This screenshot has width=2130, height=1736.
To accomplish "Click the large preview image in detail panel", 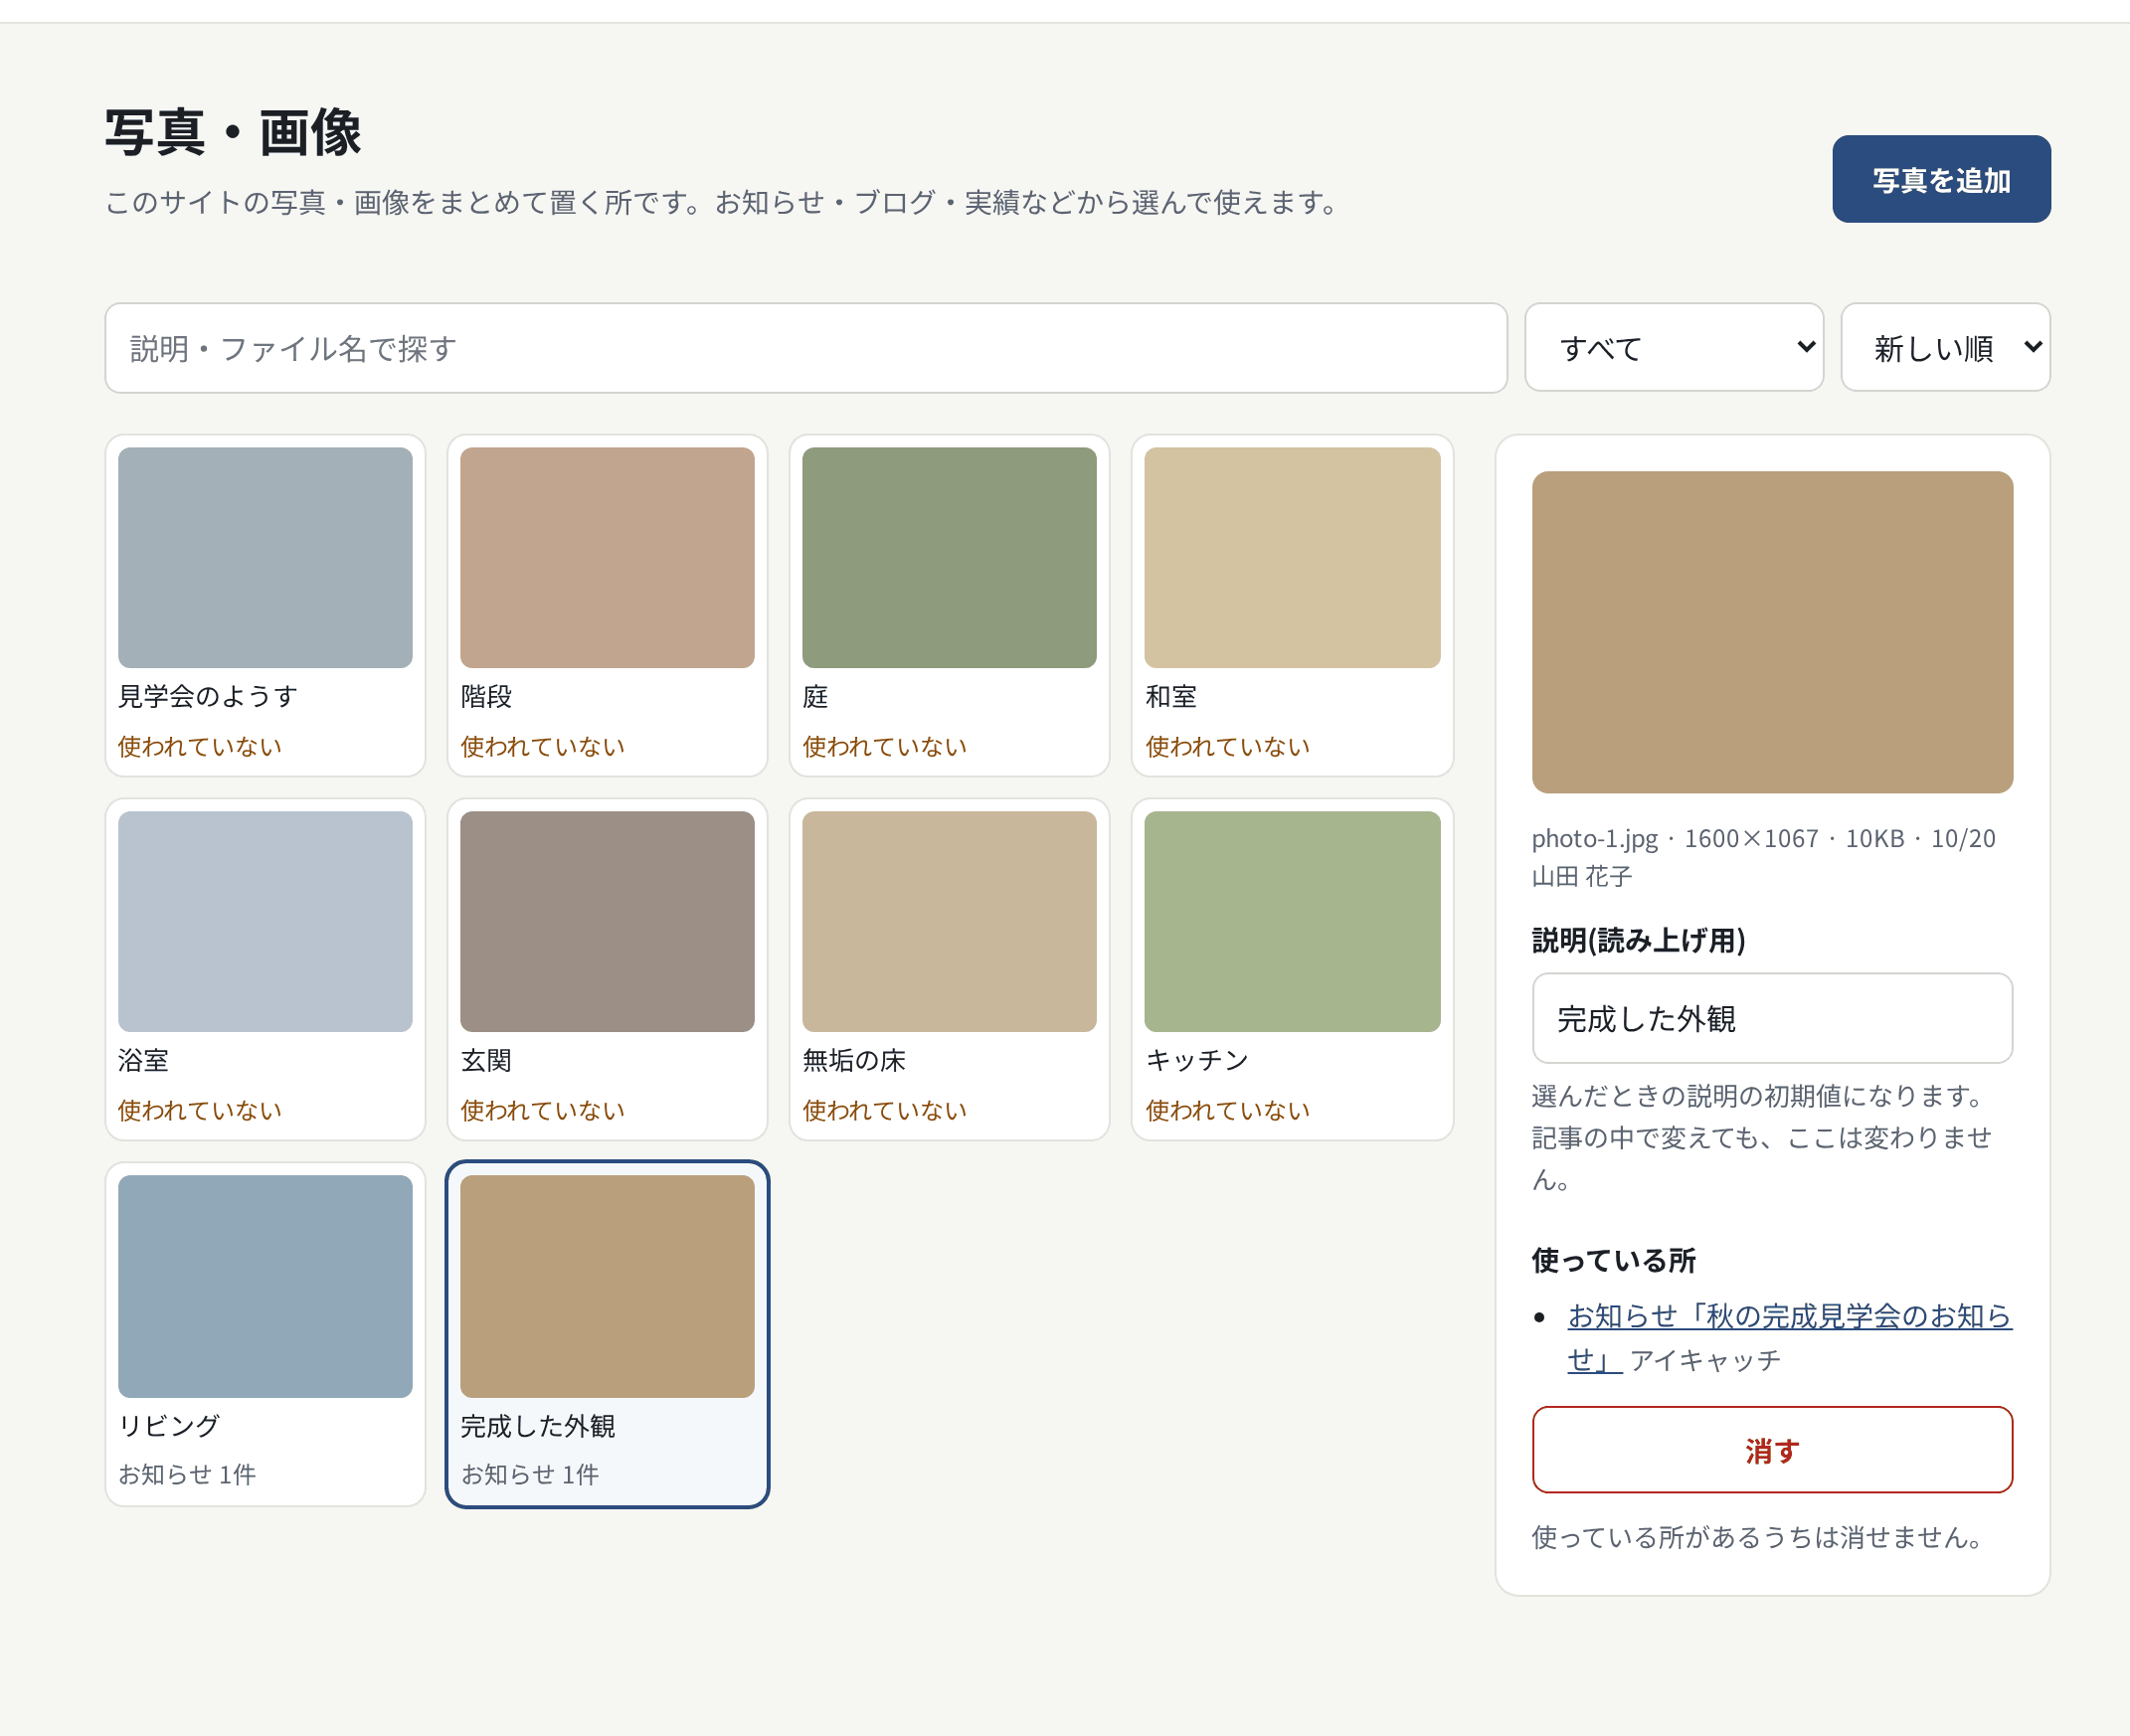I will pos(1772,632).
